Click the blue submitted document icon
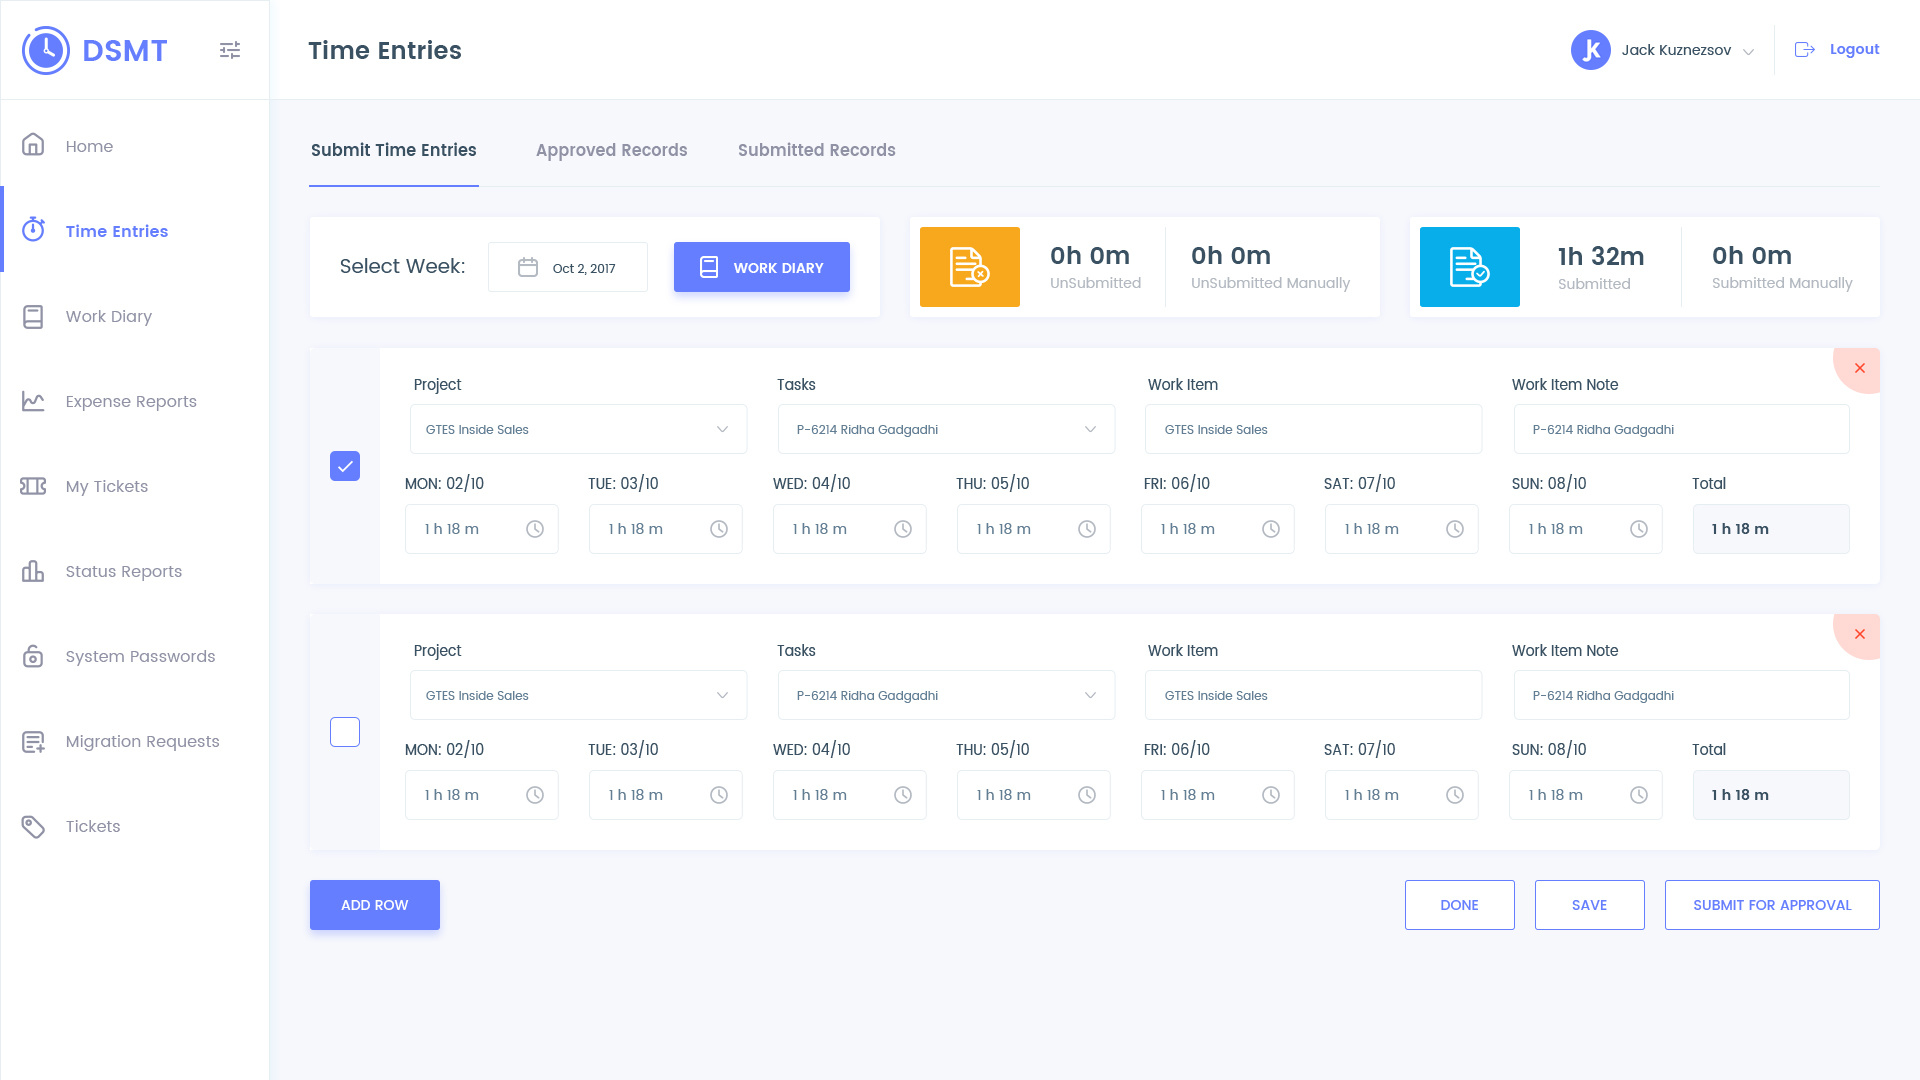The width and height of the screenshot is (1920, 1080). [1469, 267]
